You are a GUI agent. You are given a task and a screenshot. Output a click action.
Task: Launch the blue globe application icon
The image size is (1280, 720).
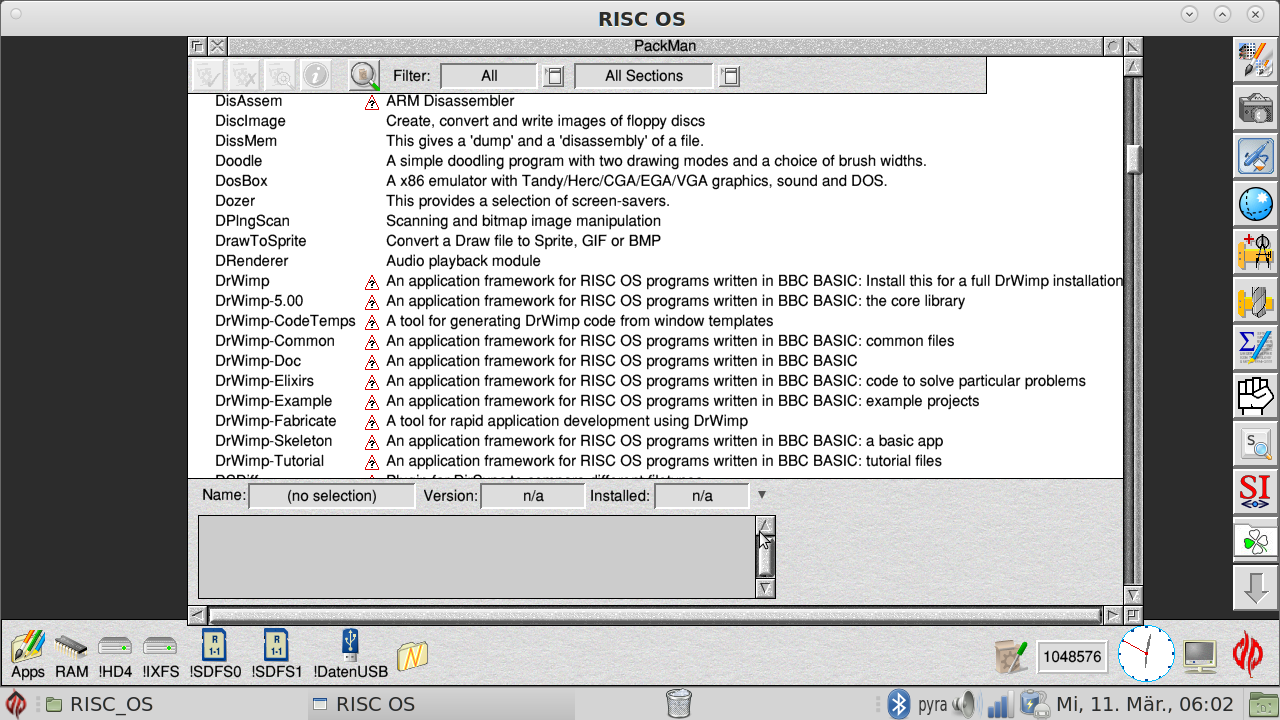(1255, 204)
